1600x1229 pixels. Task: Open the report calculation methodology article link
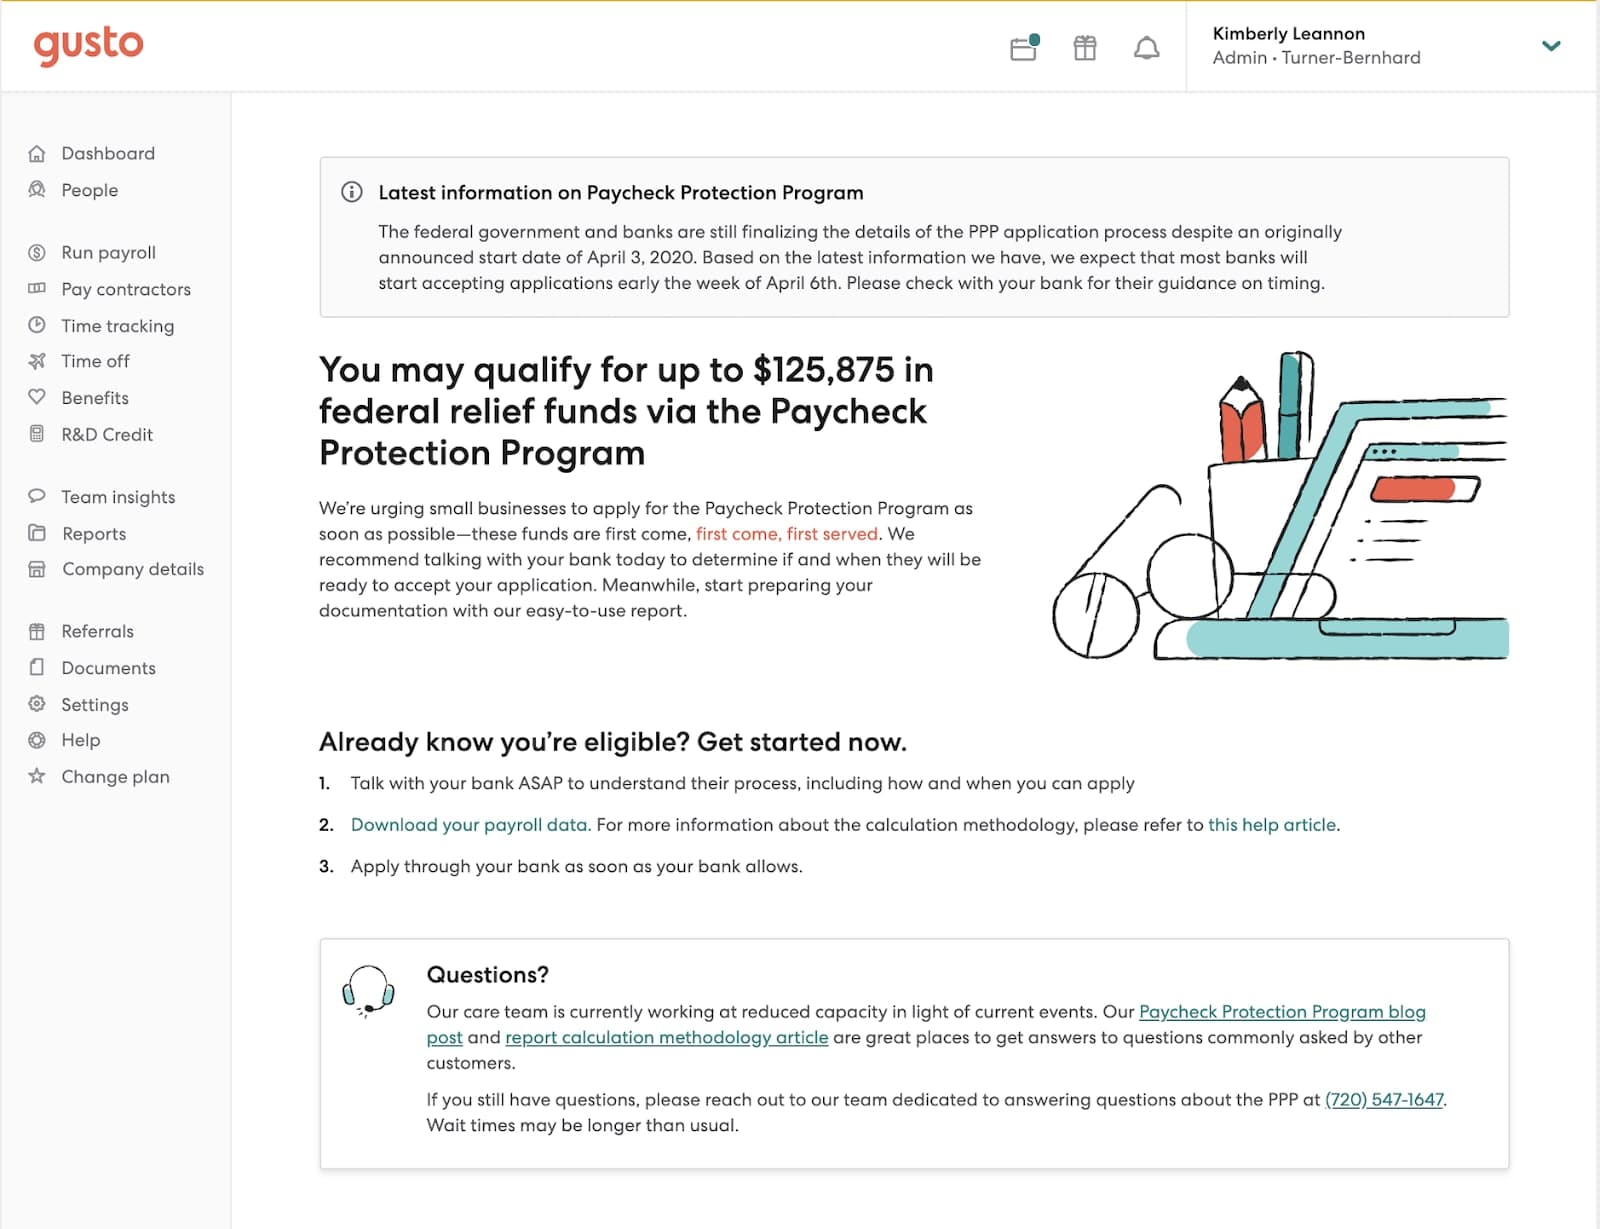[x=667, y=1038]
